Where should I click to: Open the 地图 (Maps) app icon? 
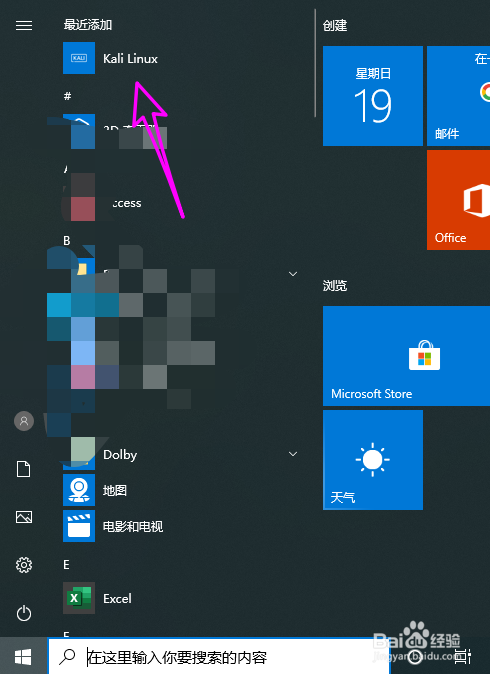click(79, 490)
